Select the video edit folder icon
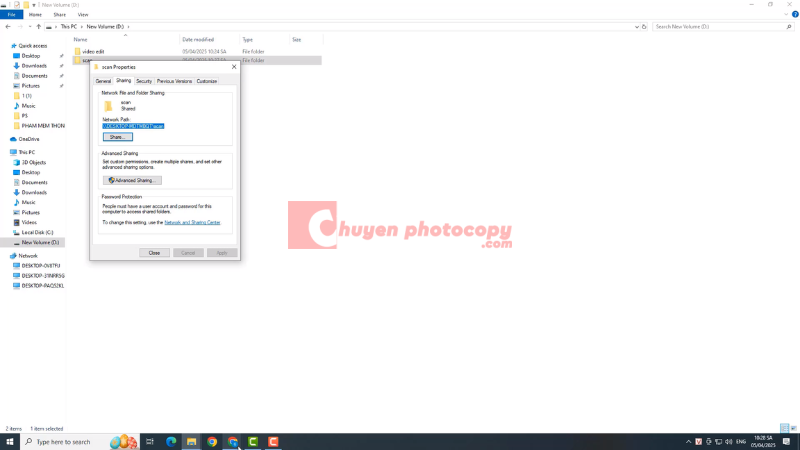The height and width of the screenshot is (450, 800). point(78,52)
